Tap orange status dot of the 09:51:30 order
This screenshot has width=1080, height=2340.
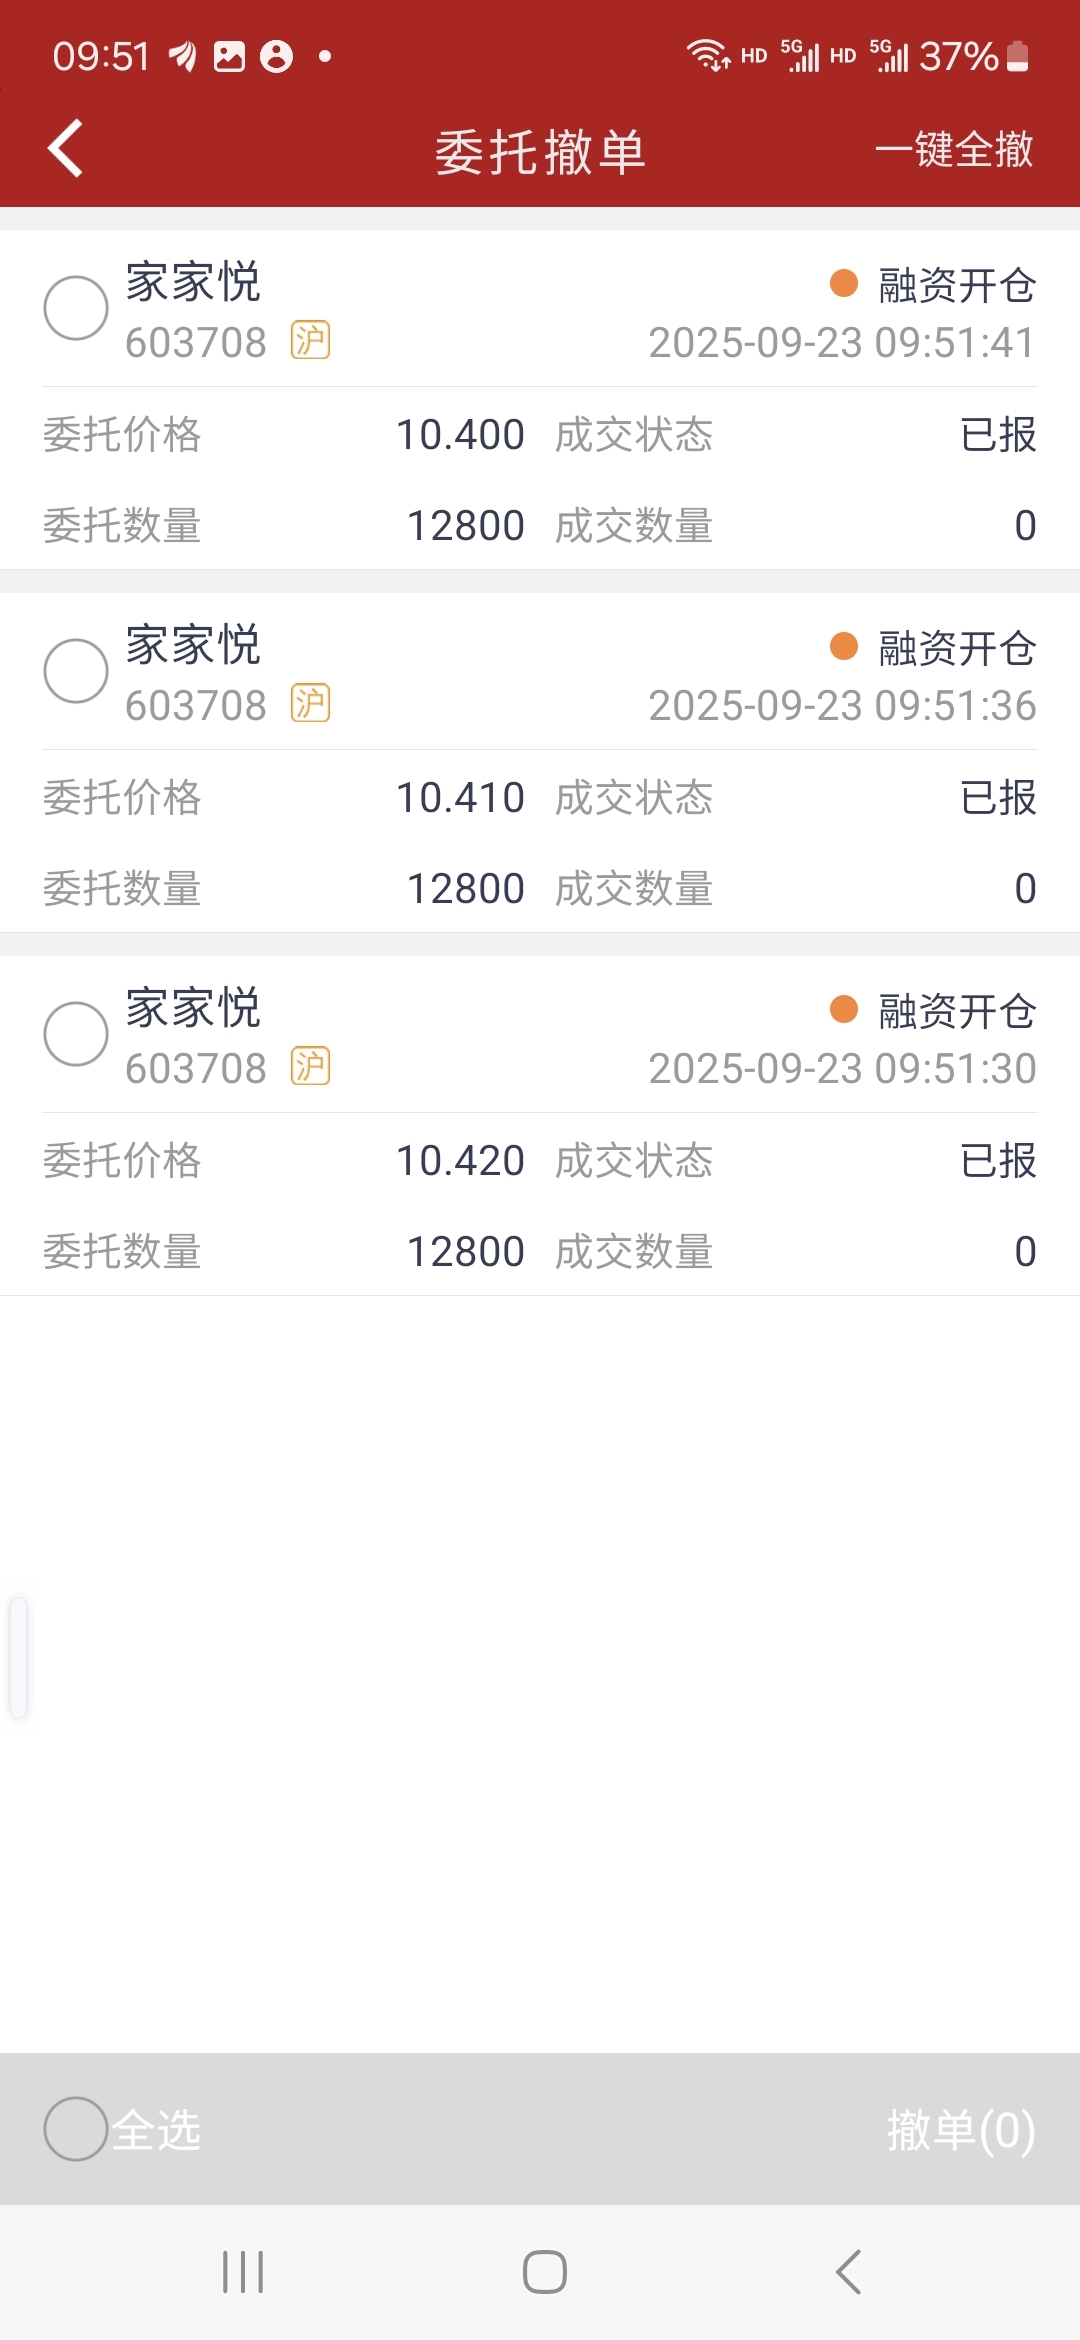point(844,1009)
